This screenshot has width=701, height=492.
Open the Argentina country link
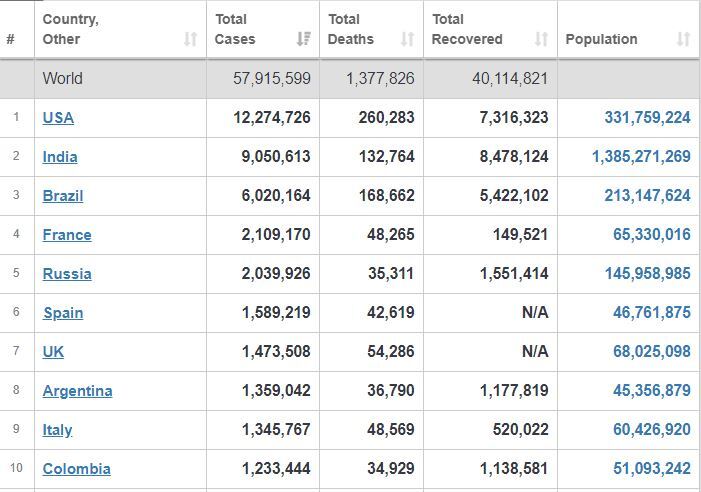pos(77,391)
